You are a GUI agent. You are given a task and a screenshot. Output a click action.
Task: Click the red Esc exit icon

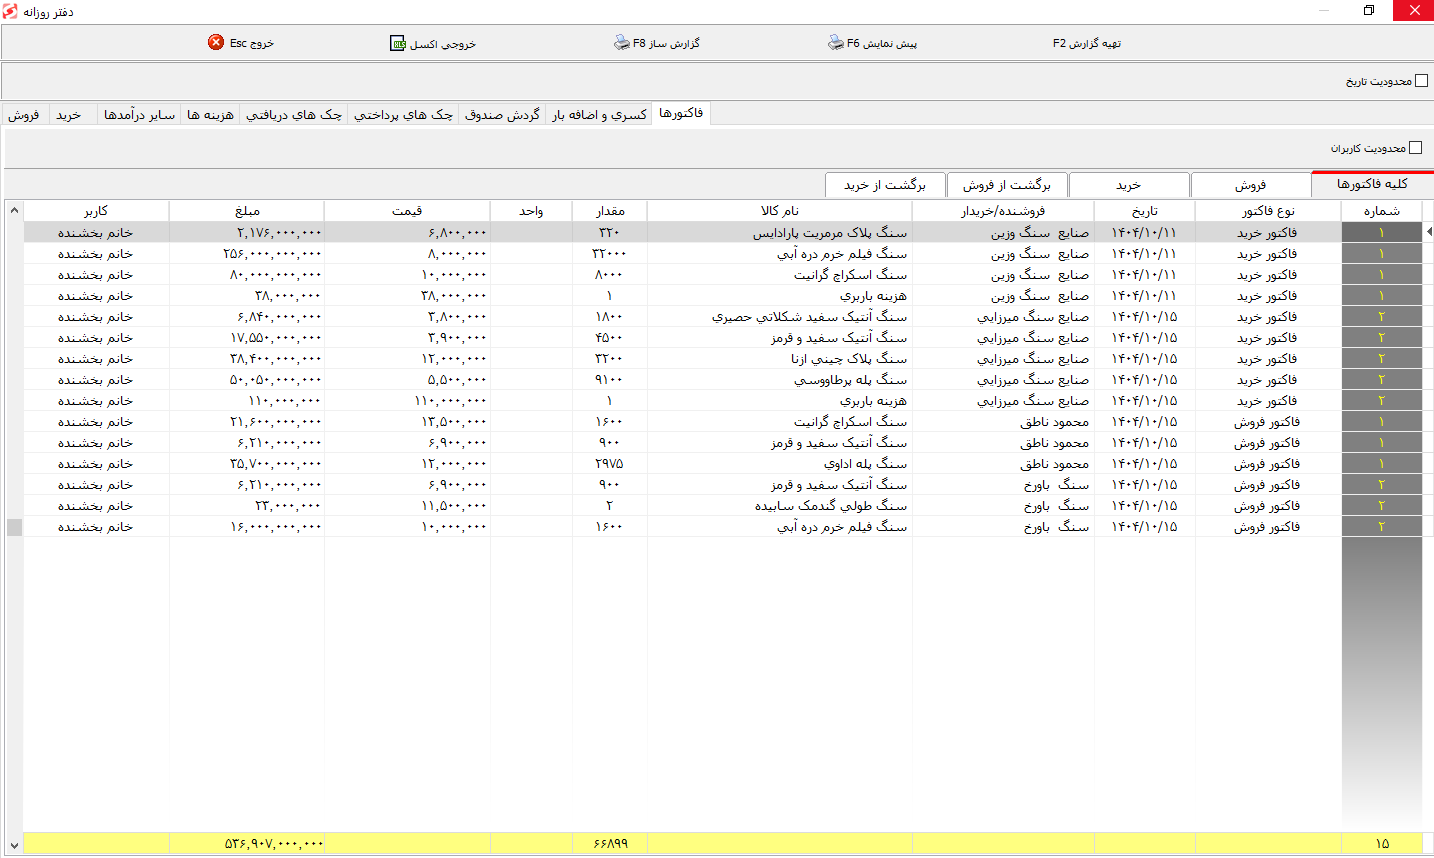[x=216, y=42]
